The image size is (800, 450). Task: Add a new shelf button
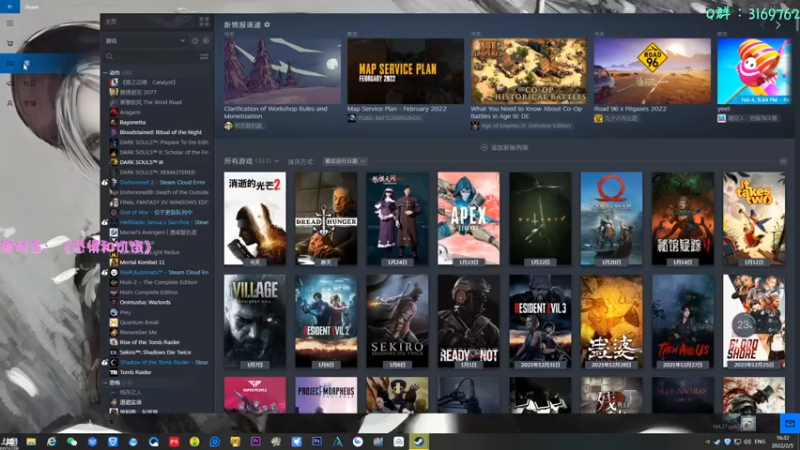pos(504,147)
